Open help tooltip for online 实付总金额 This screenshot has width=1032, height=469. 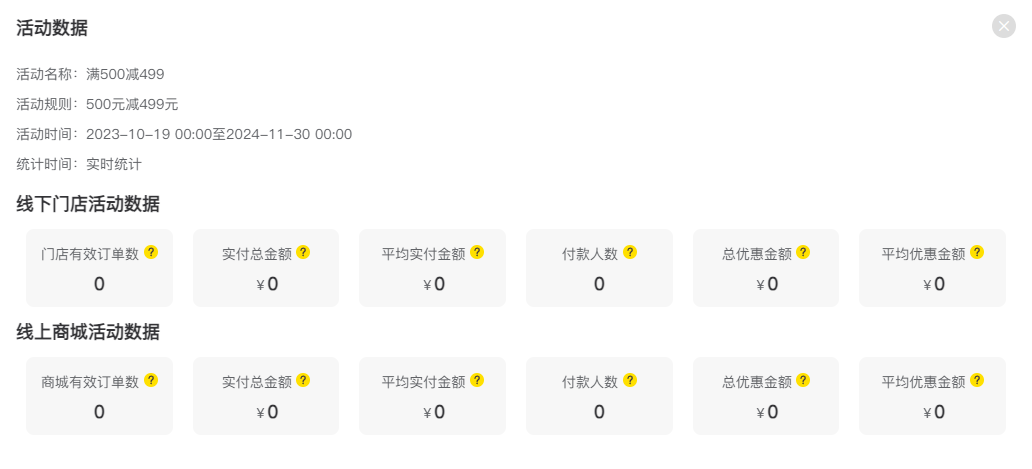pos(303,380)
